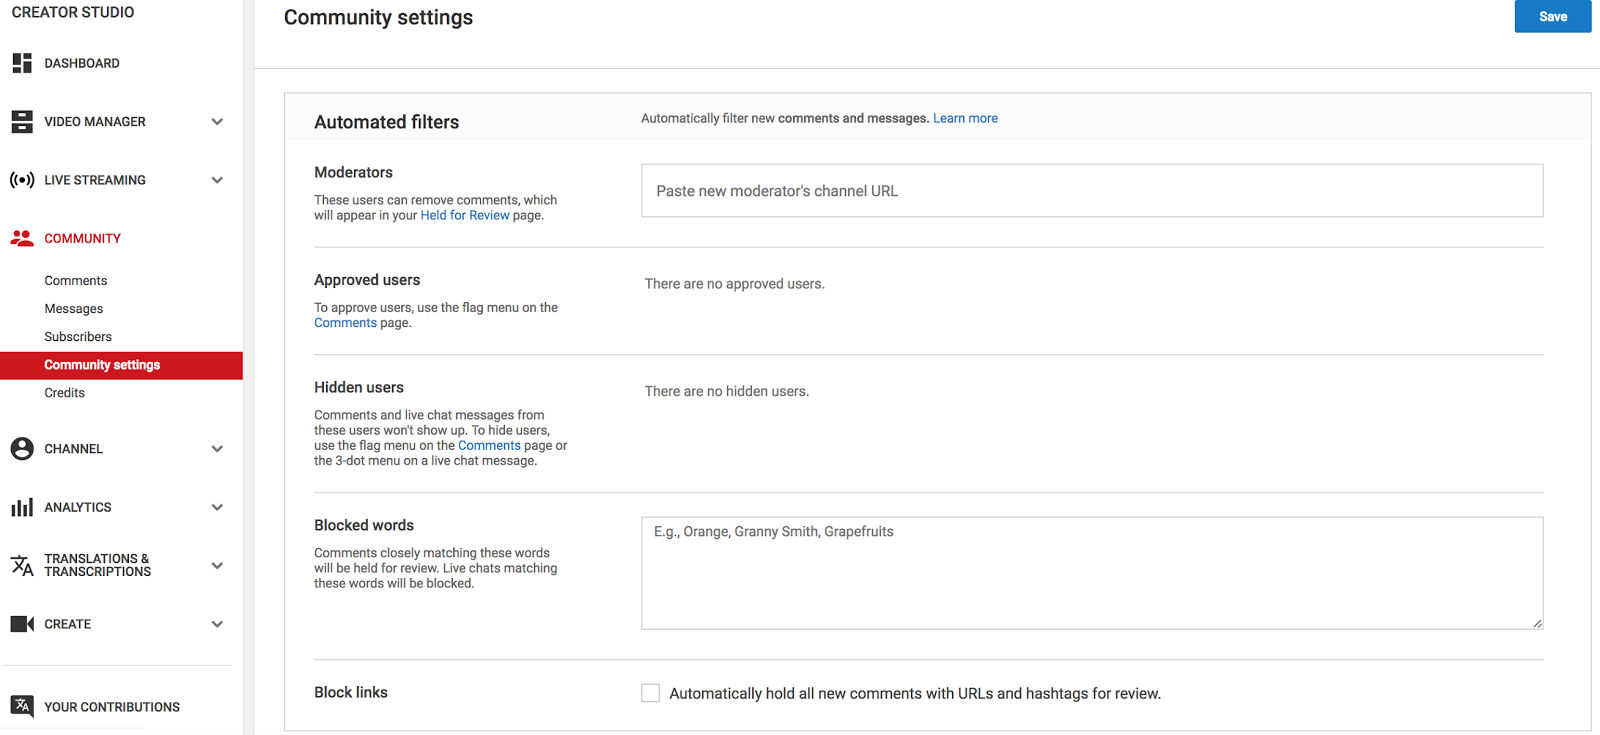Click the Create camera icon
The height and width of the screenshot is (735, 1600).
click(x=22, y=624)
